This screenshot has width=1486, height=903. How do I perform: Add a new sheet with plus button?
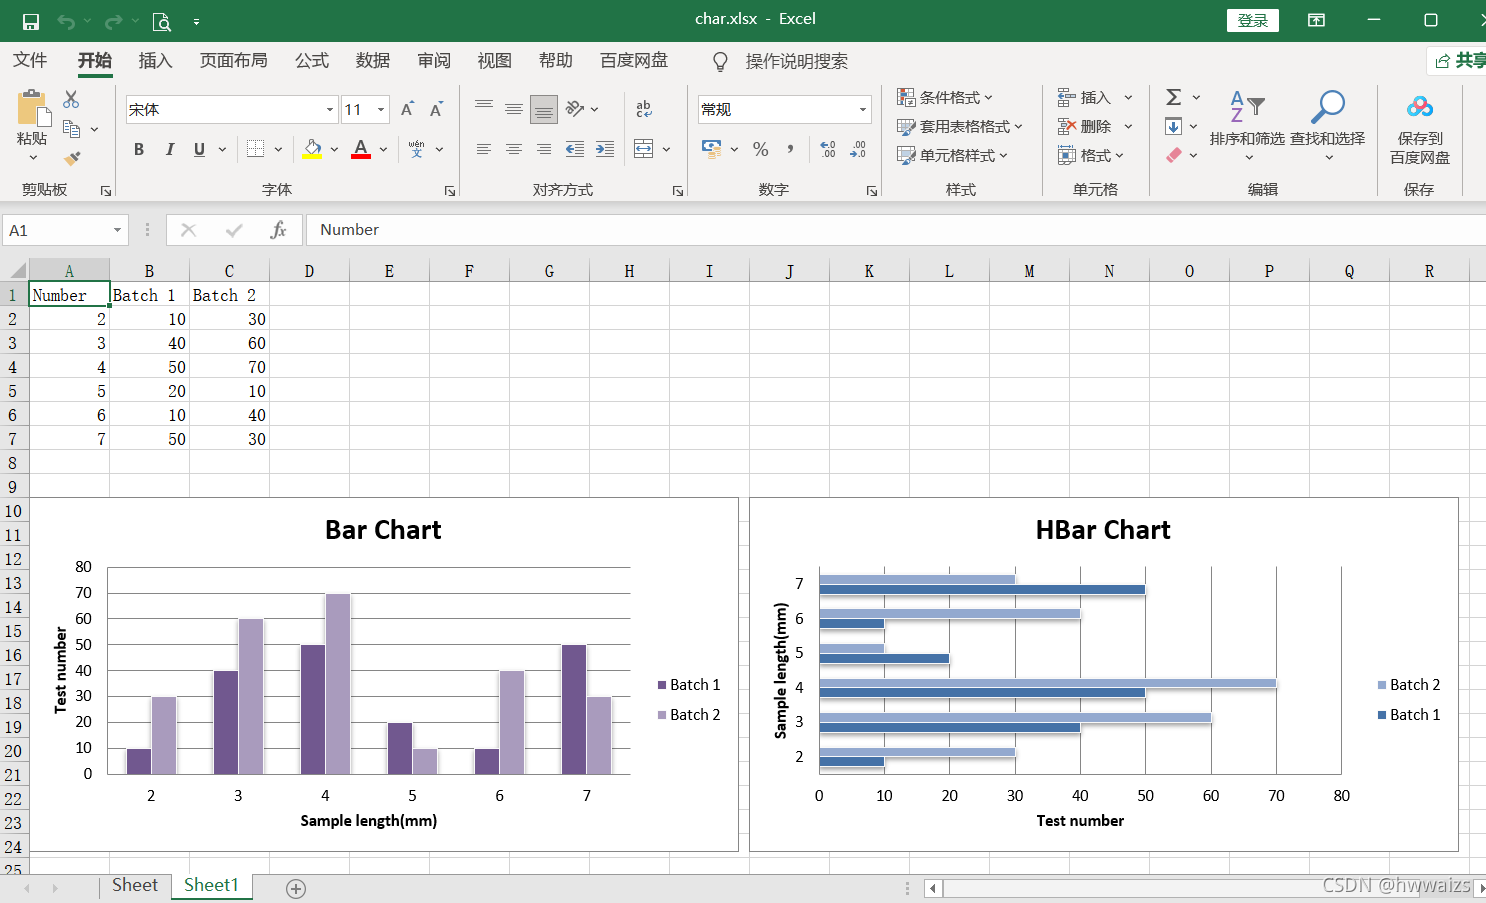point(296,888)
